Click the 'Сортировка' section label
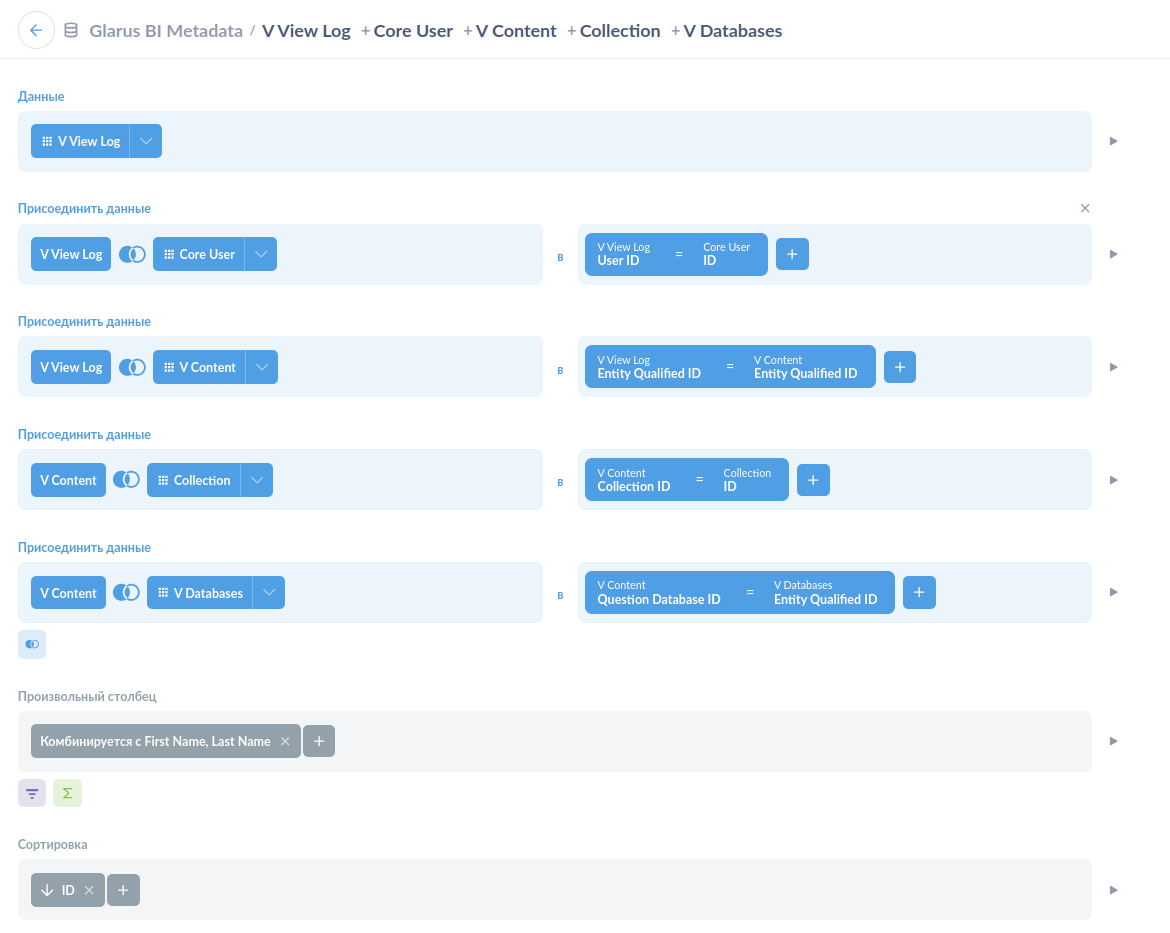The image size is (1170, 933). pos(52,844)
